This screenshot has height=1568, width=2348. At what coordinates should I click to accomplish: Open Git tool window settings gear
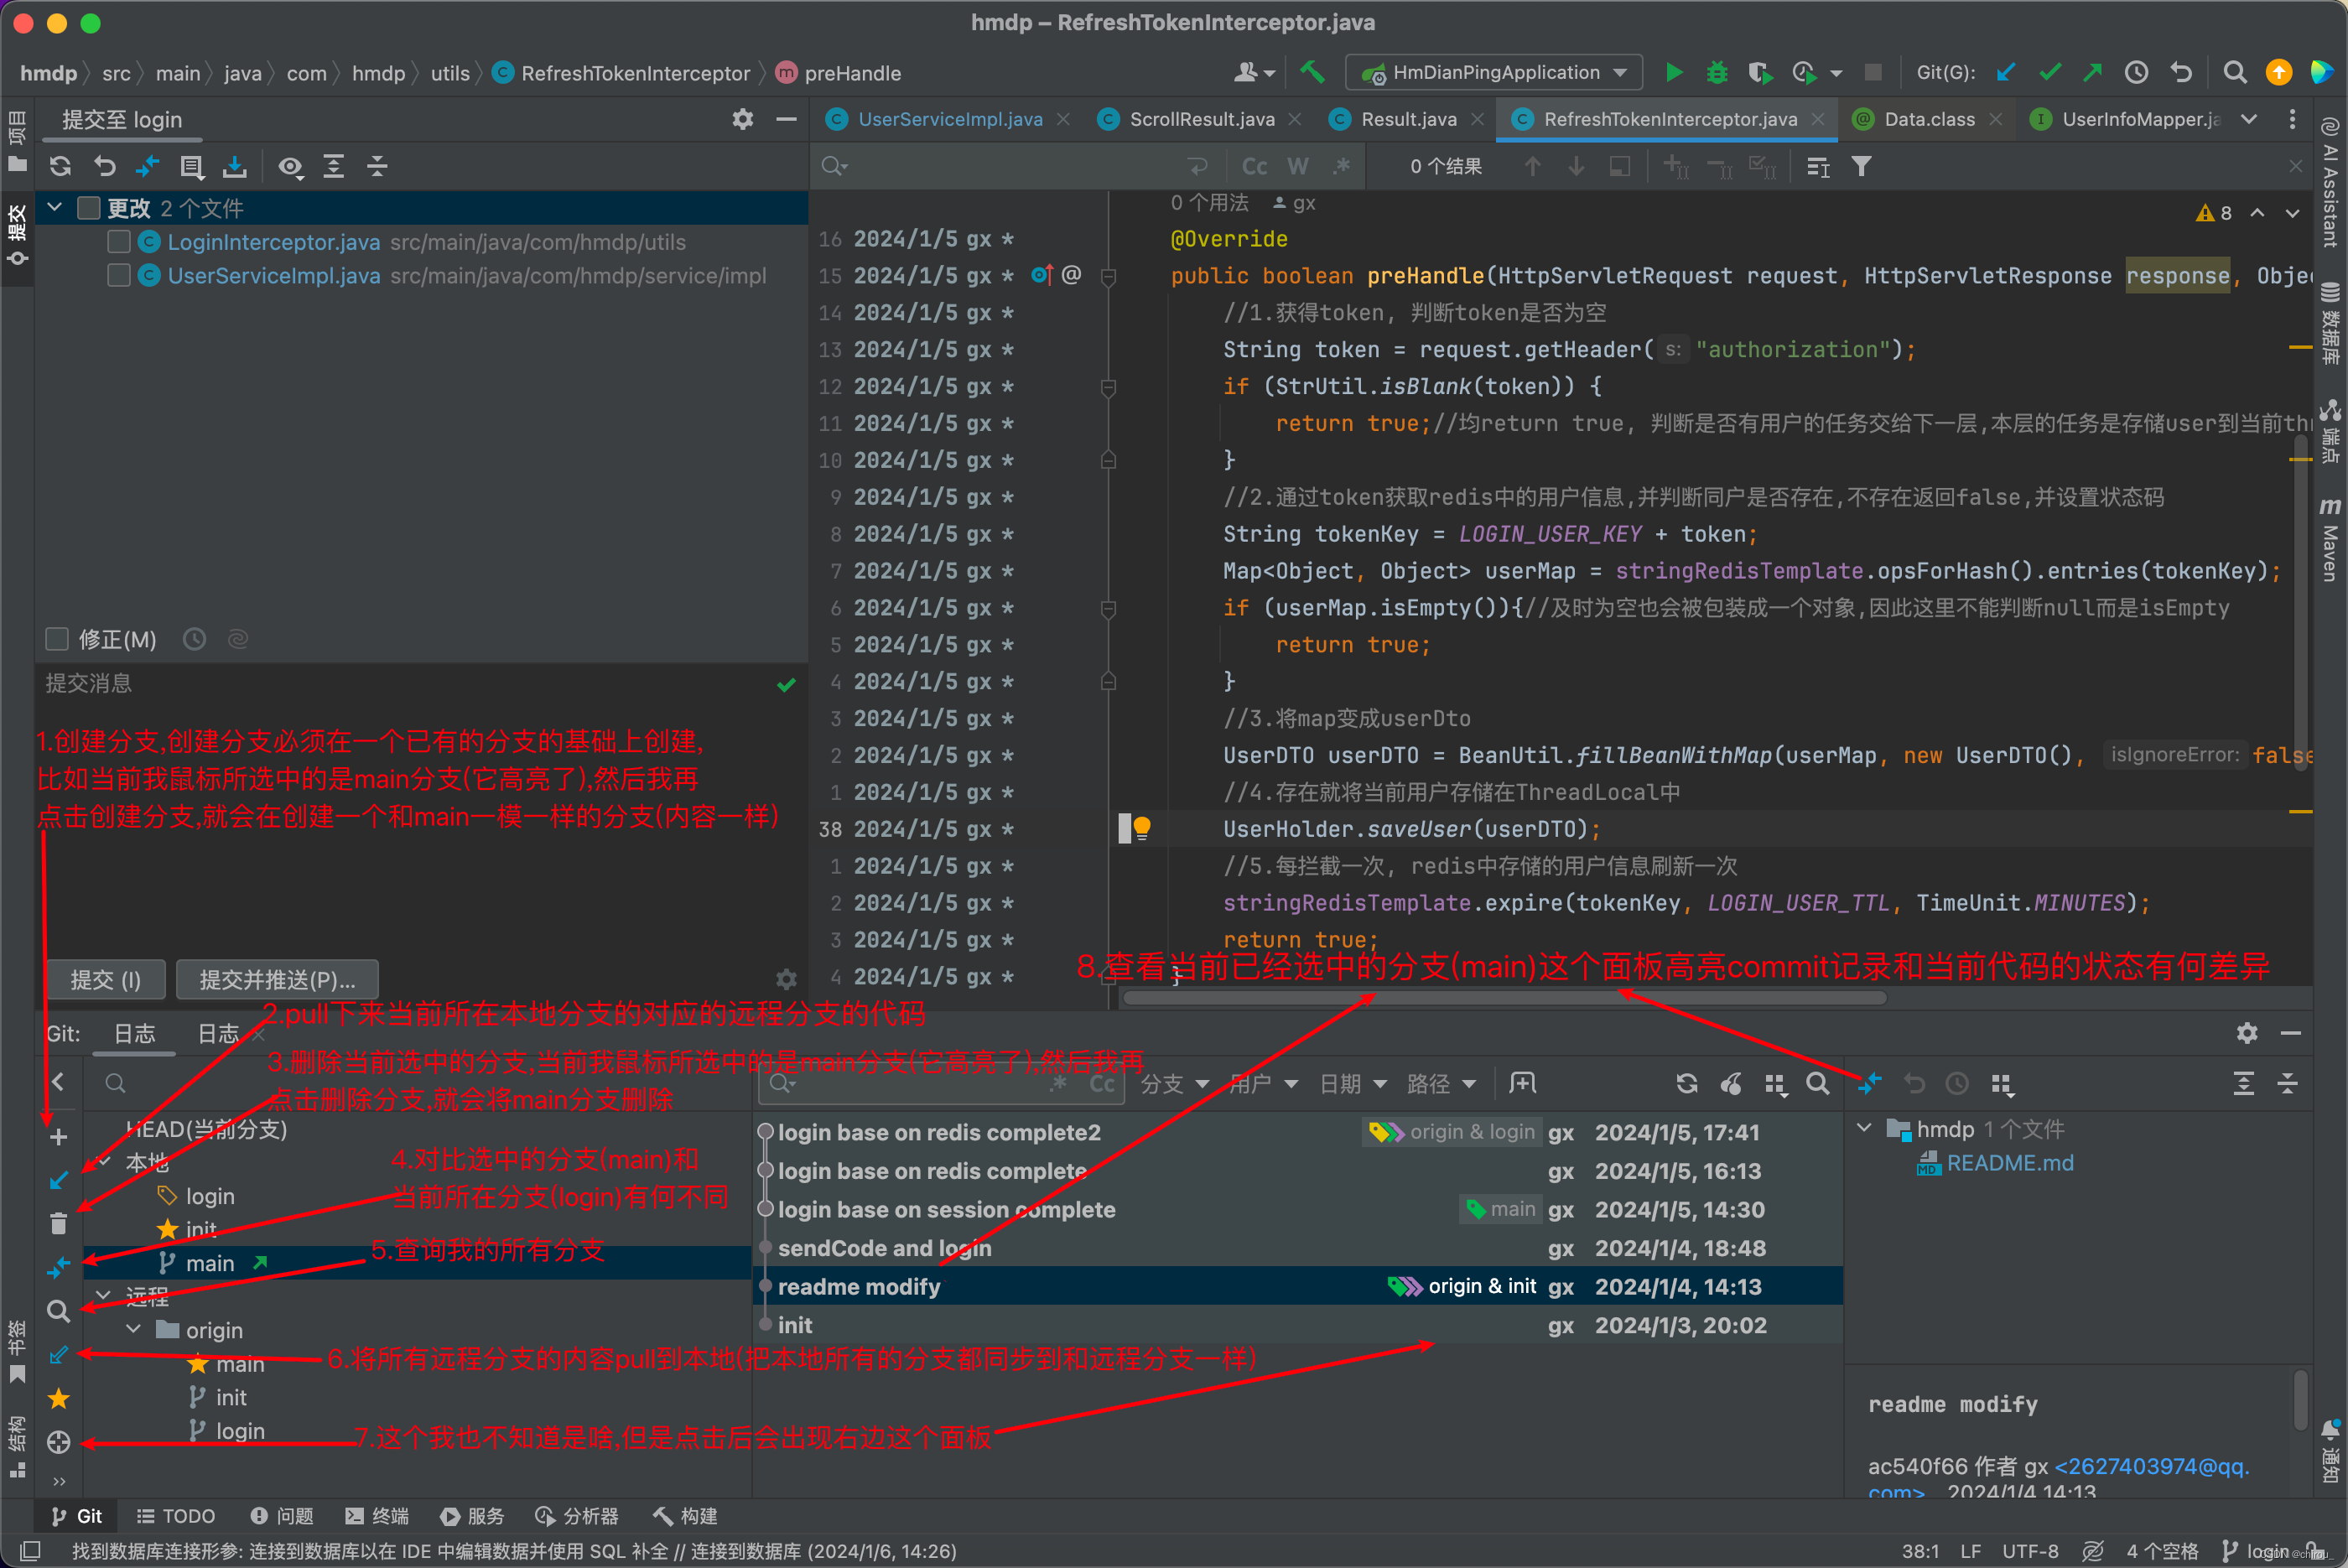[x=2247, y=1033]
